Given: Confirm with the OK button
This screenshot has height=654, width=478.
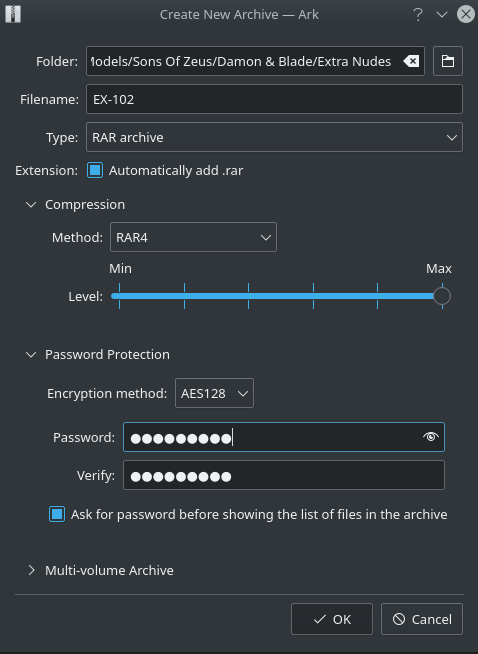Looking at the screenshot, I should [x=332, y=619].
